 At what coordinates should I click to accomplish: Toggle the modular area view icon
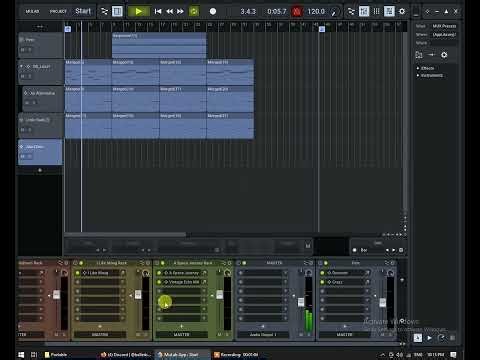click(x=389, y=11)
